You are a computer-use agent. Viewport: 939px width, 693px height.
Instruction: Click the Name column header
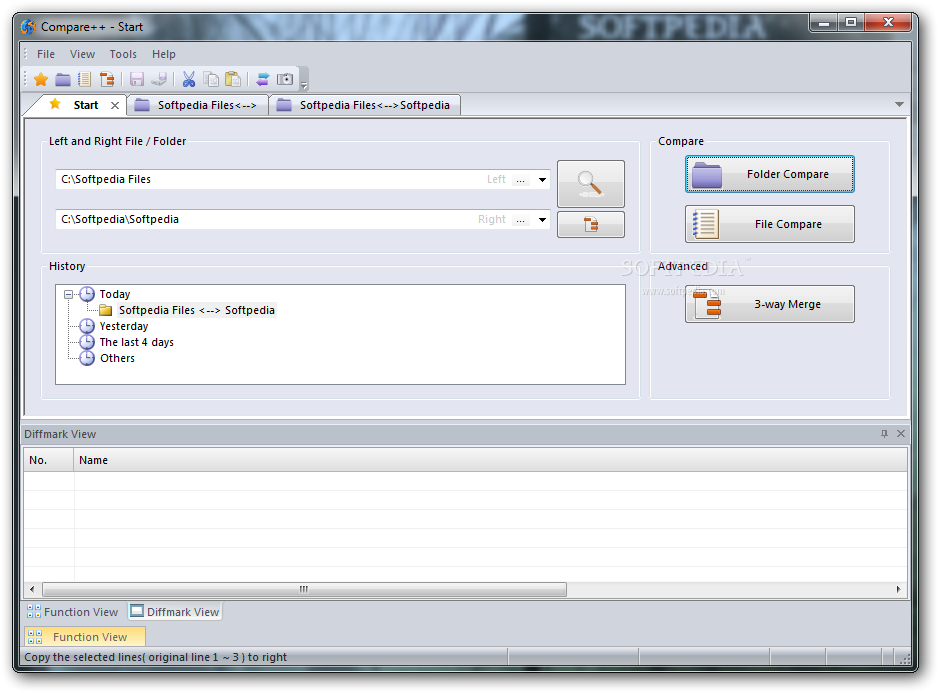pos(490,460)
